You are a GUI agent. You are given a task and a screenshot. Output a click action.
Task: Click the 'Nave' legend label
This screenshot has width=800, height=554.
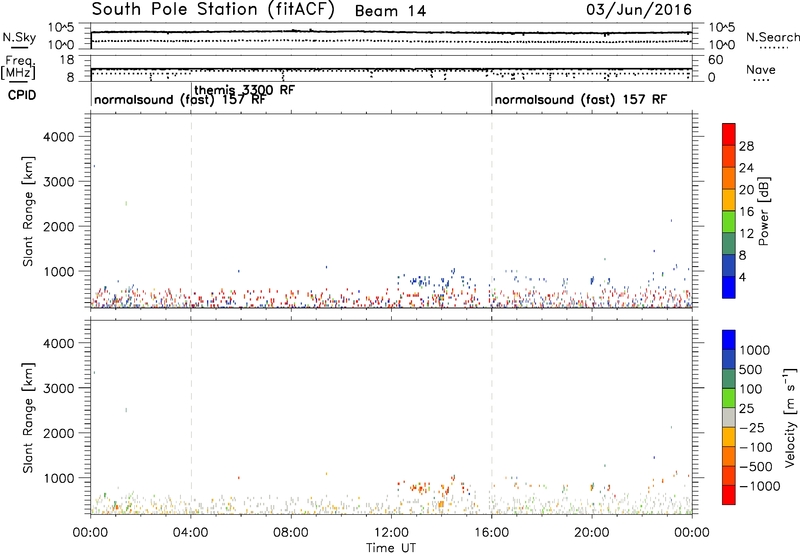pos(761,69)
